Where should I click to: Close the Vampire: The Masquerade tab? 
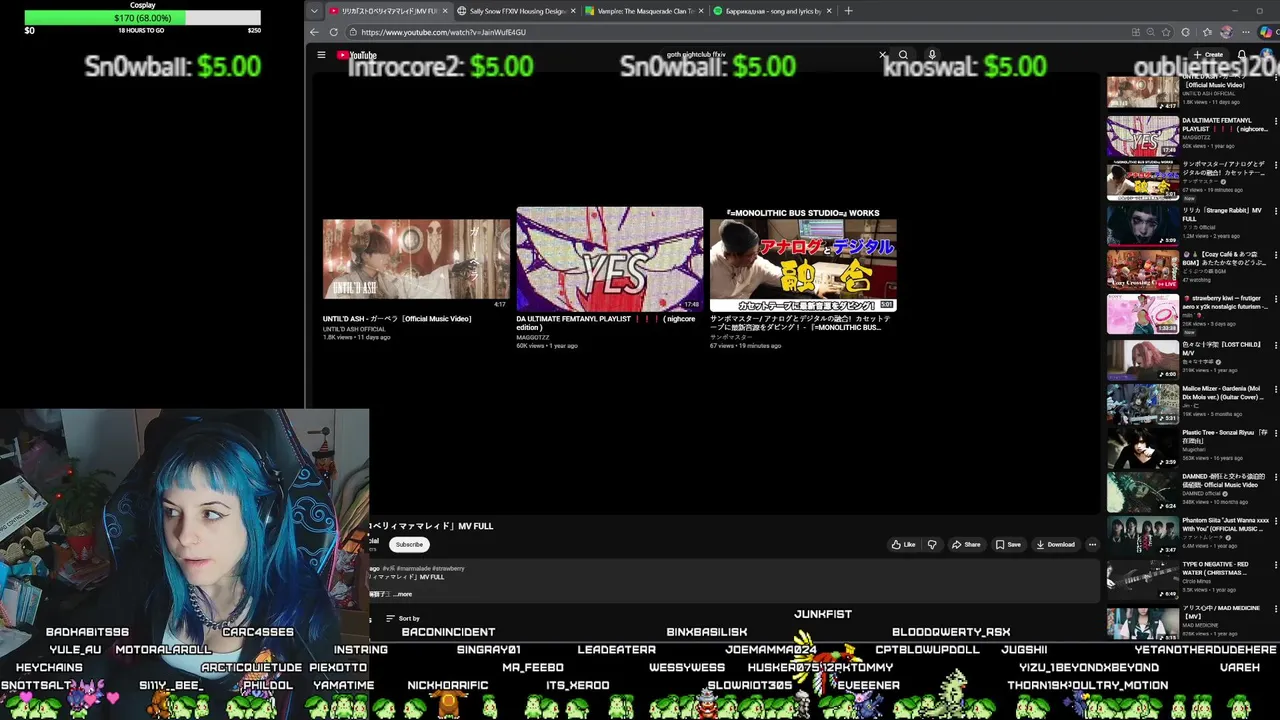coord(700,11)
